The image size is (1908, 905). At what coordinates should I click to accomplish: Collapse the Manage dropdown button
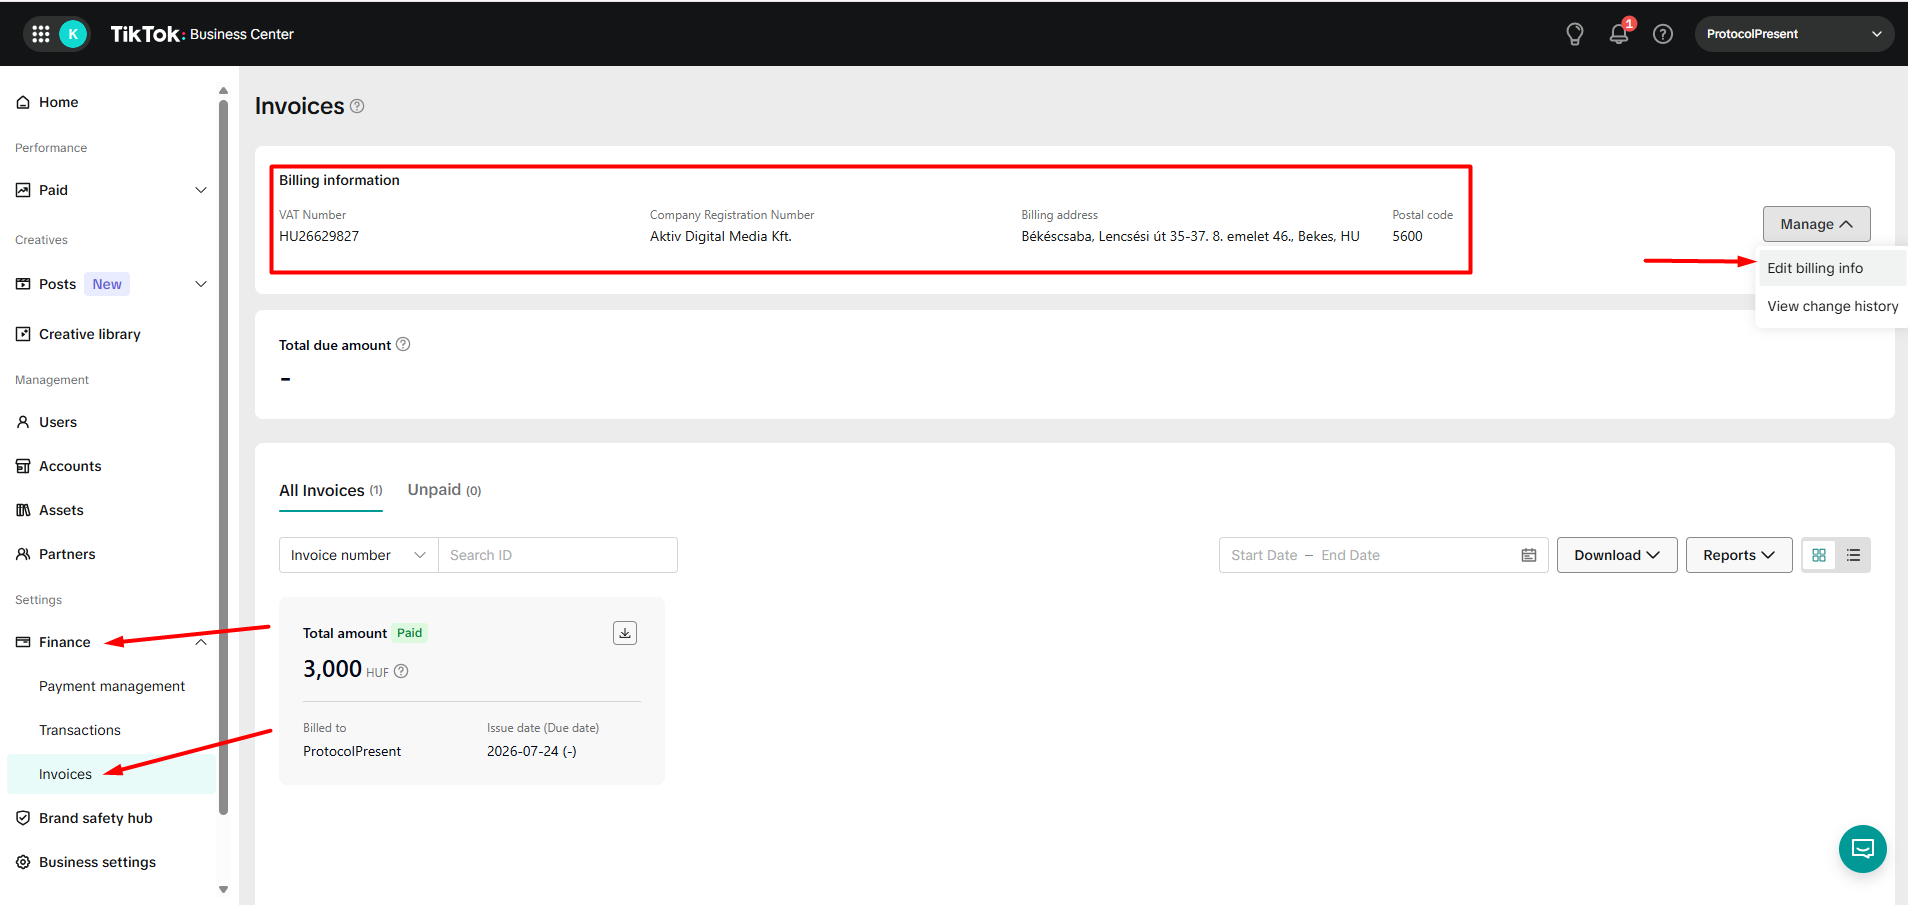(x=1816, y=224)
